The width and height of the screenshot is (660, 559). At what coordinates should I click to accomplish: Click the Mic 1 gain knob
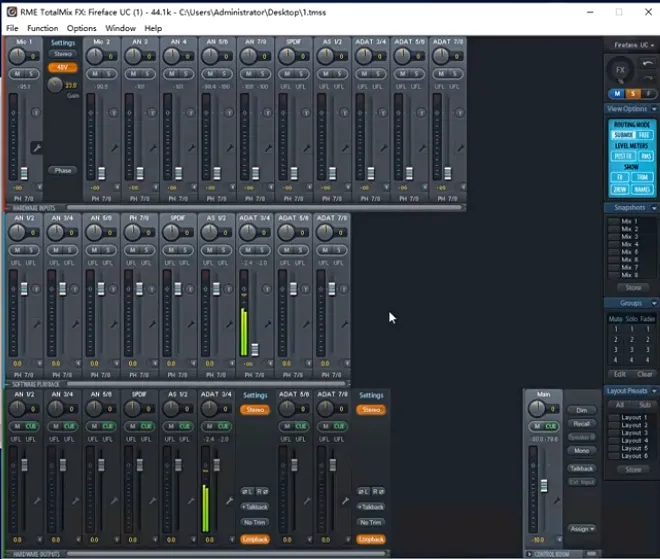coord(56,85)
